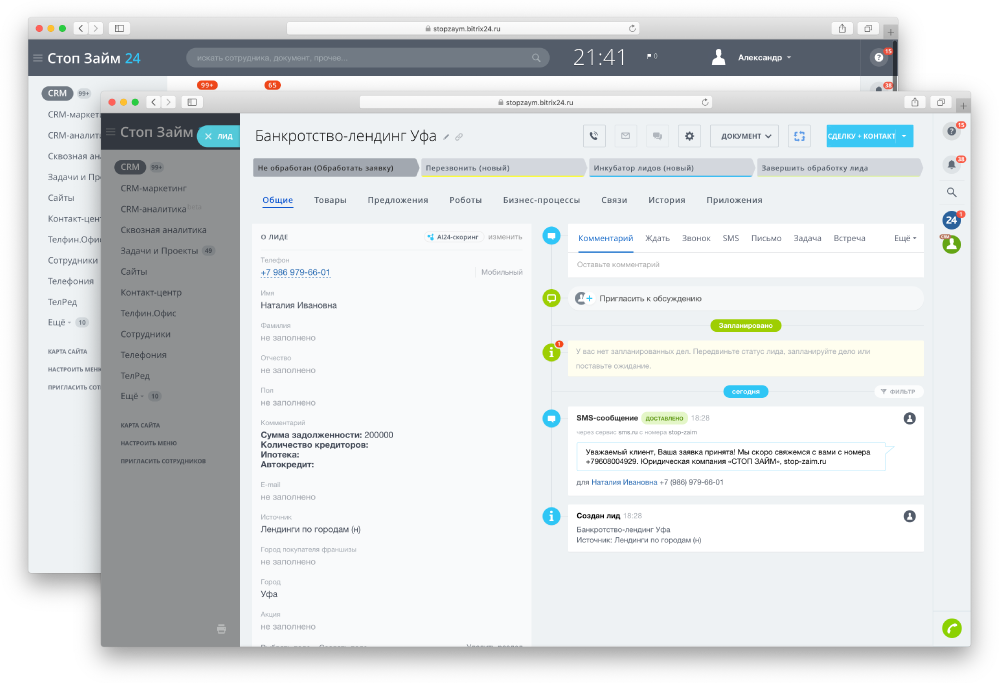Click the green phone dial button

click(x=952, y=628)
